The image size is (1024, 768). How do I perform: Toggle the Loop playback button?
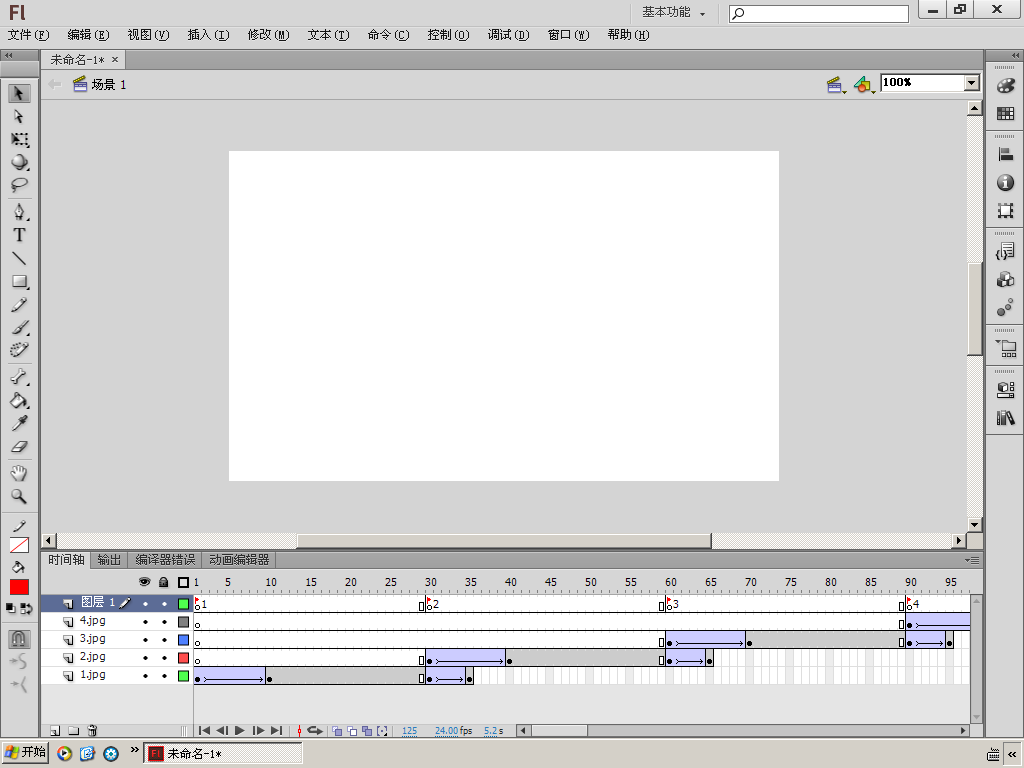[315, 731]
